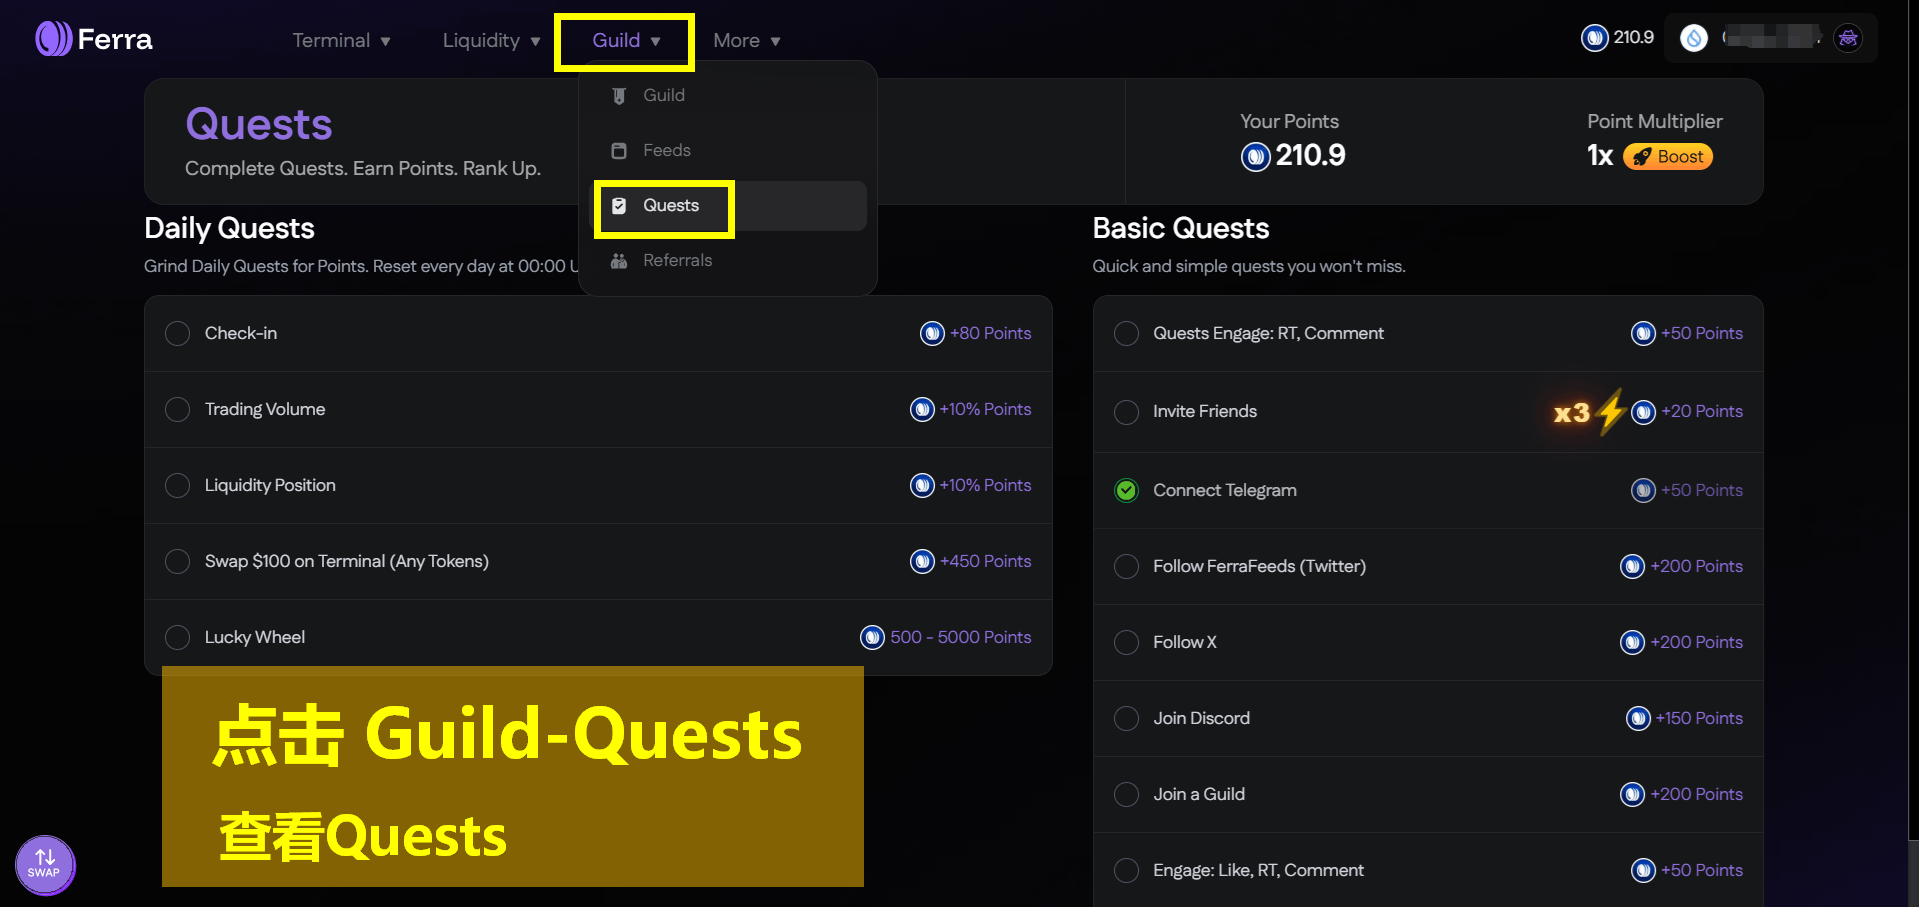
Task: Collapse the Guild dropdown menu
Action: click(x=626, y=40)
